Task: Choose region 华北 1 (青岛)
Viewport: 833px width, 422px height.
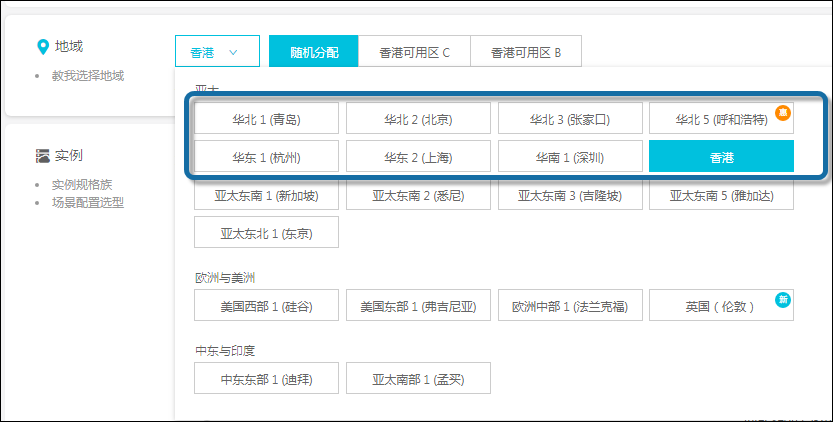Action: coord(267,119)
